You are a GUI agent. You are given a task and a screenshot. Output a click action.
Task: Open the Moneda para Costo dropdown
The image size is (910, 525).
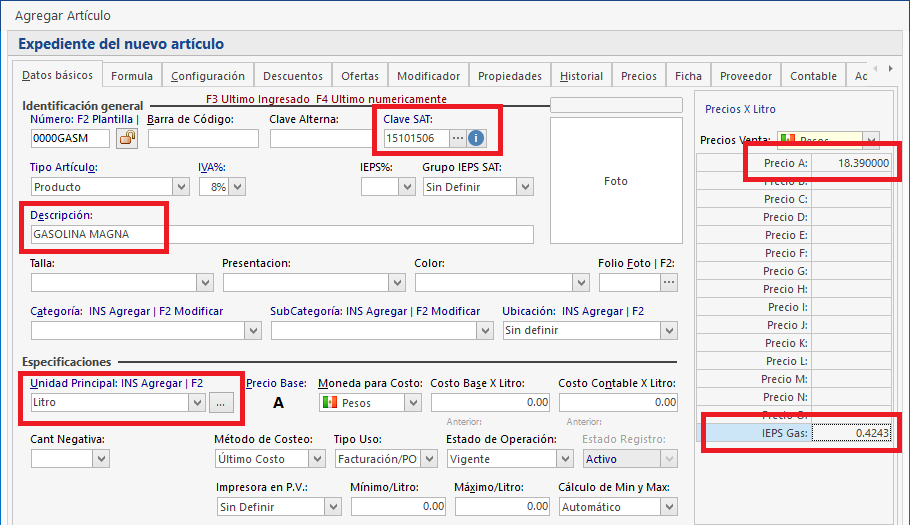click(413, 402)
